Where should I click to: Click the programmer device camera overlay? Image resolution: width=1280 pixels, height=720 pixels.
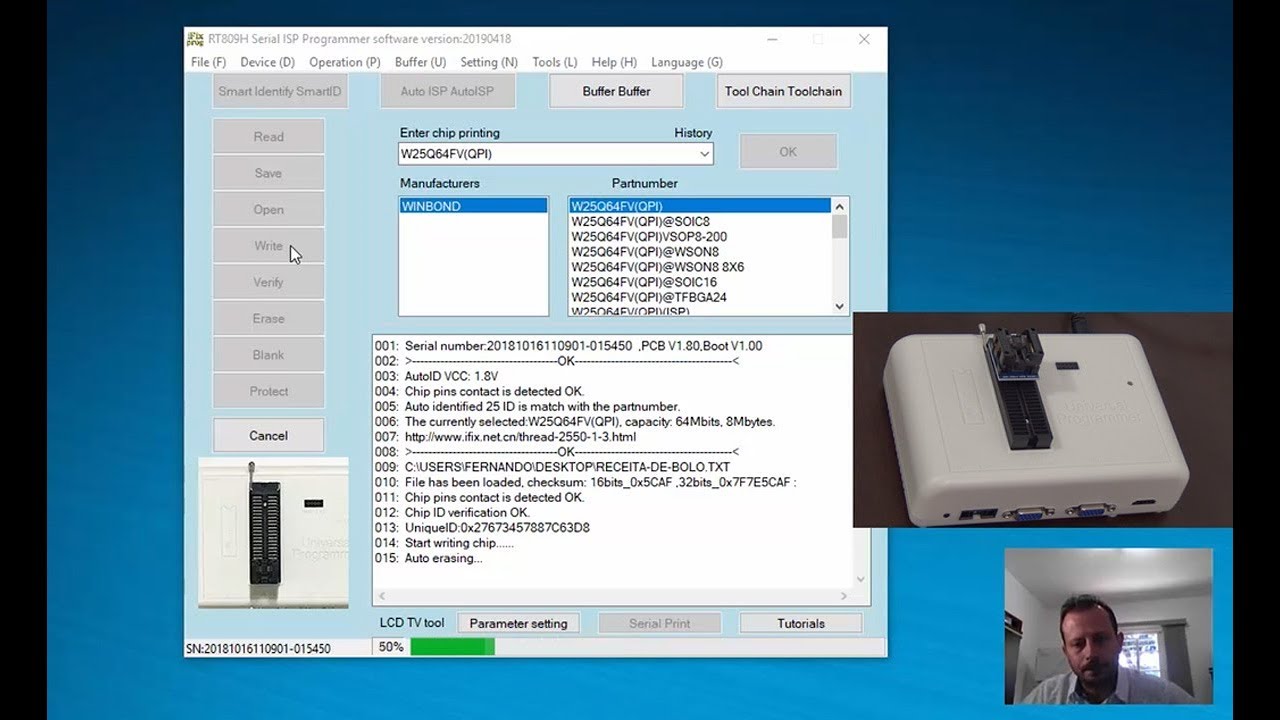point(1043,420)
